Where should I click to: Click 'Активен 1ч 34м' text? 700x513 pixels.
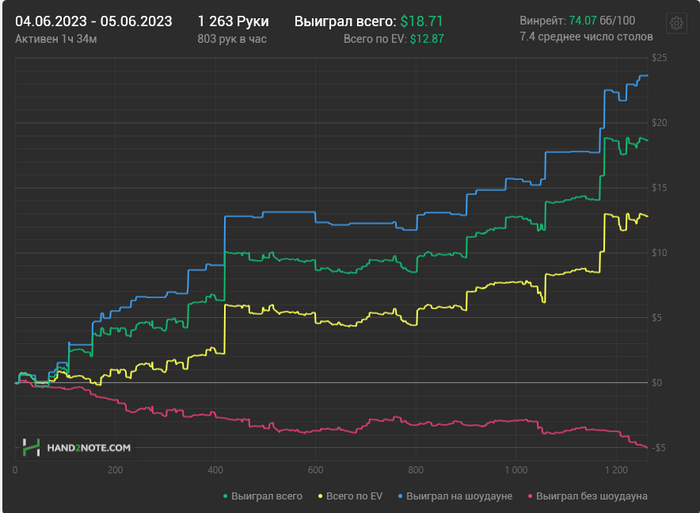[56, 39]
